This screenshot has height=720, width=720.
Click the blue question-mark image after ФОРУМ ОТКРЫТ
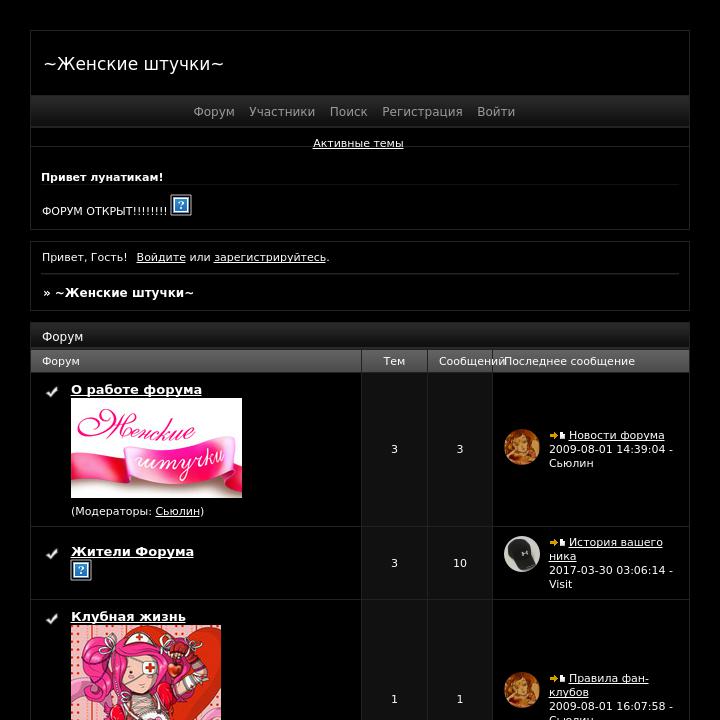(181, 205)
